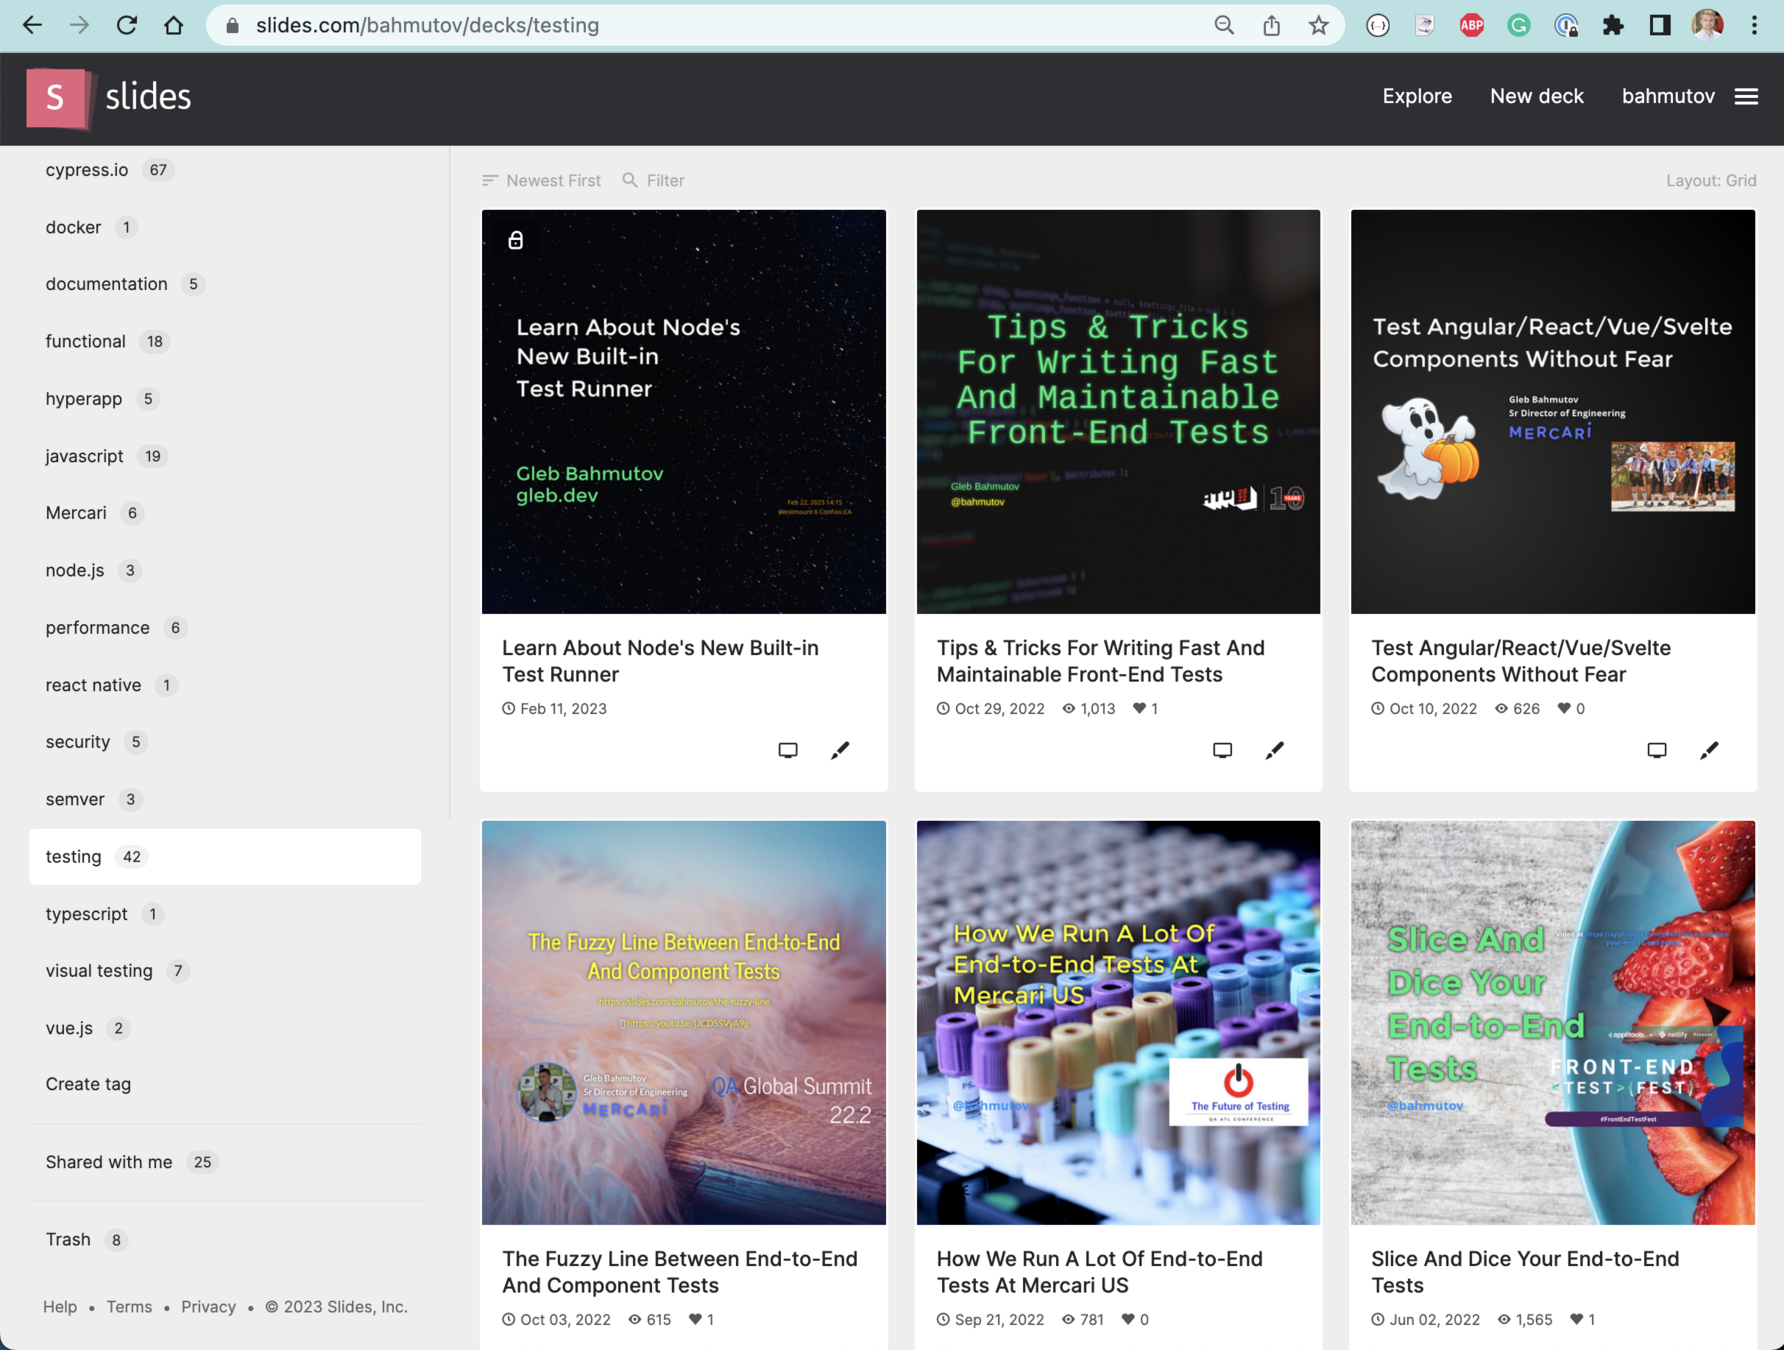Bookmark this page with the star icon
The height and width of the screenshot is (1350, 1784).
1318,25
